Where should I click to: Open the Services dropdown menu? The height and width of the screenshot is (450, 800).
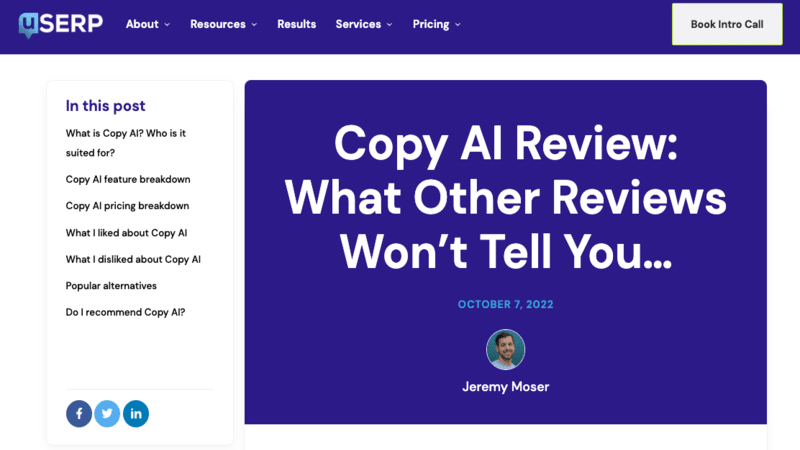[364, 24]
